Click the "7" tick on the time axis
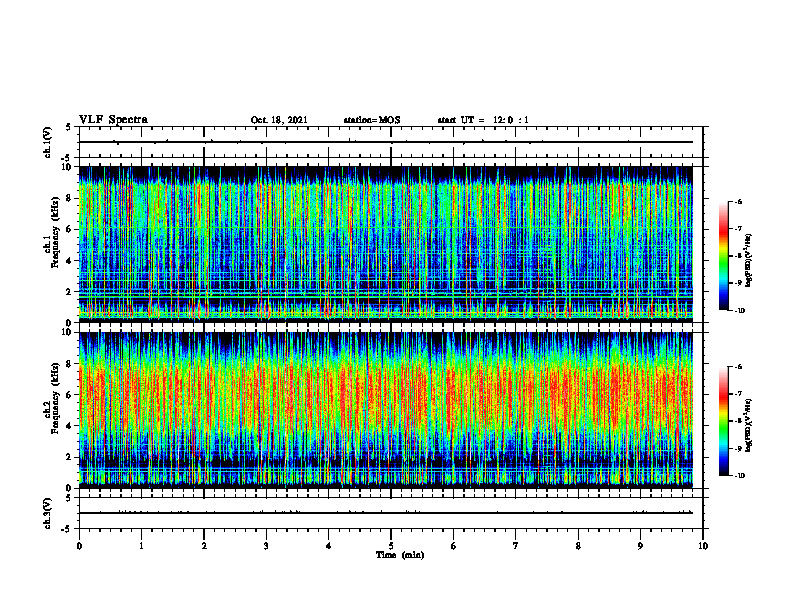The height and width of the screenshot is (612, 792). (x=516, y=546)
